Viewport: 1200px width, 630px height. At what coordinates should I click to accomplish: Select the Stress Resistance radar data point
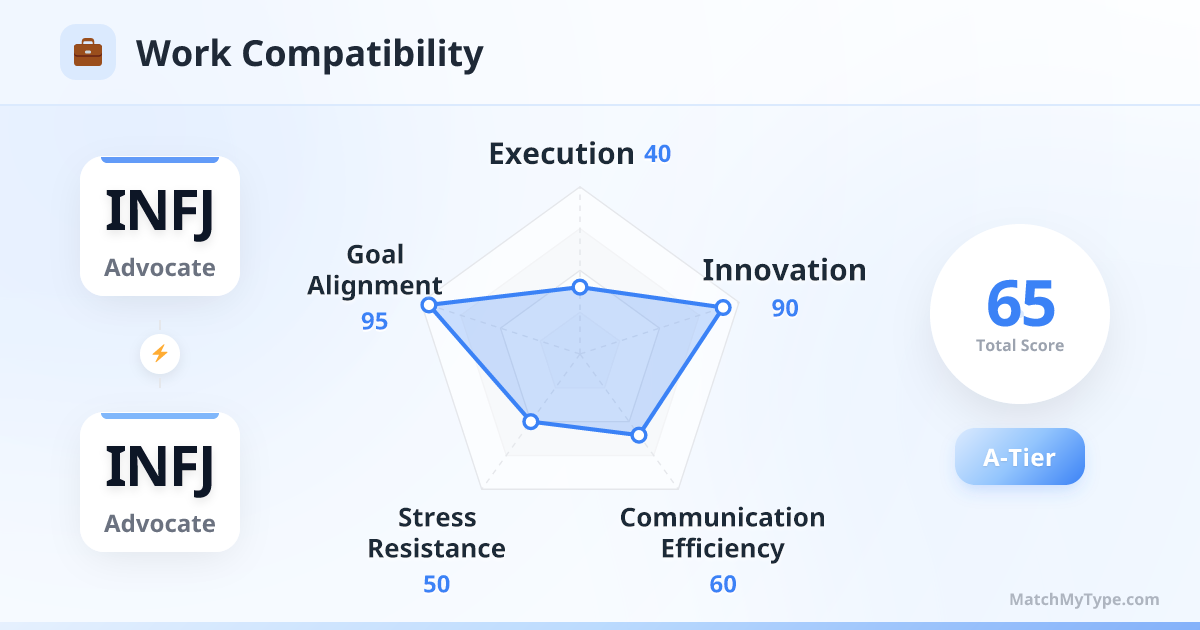(x=532, y=422)
